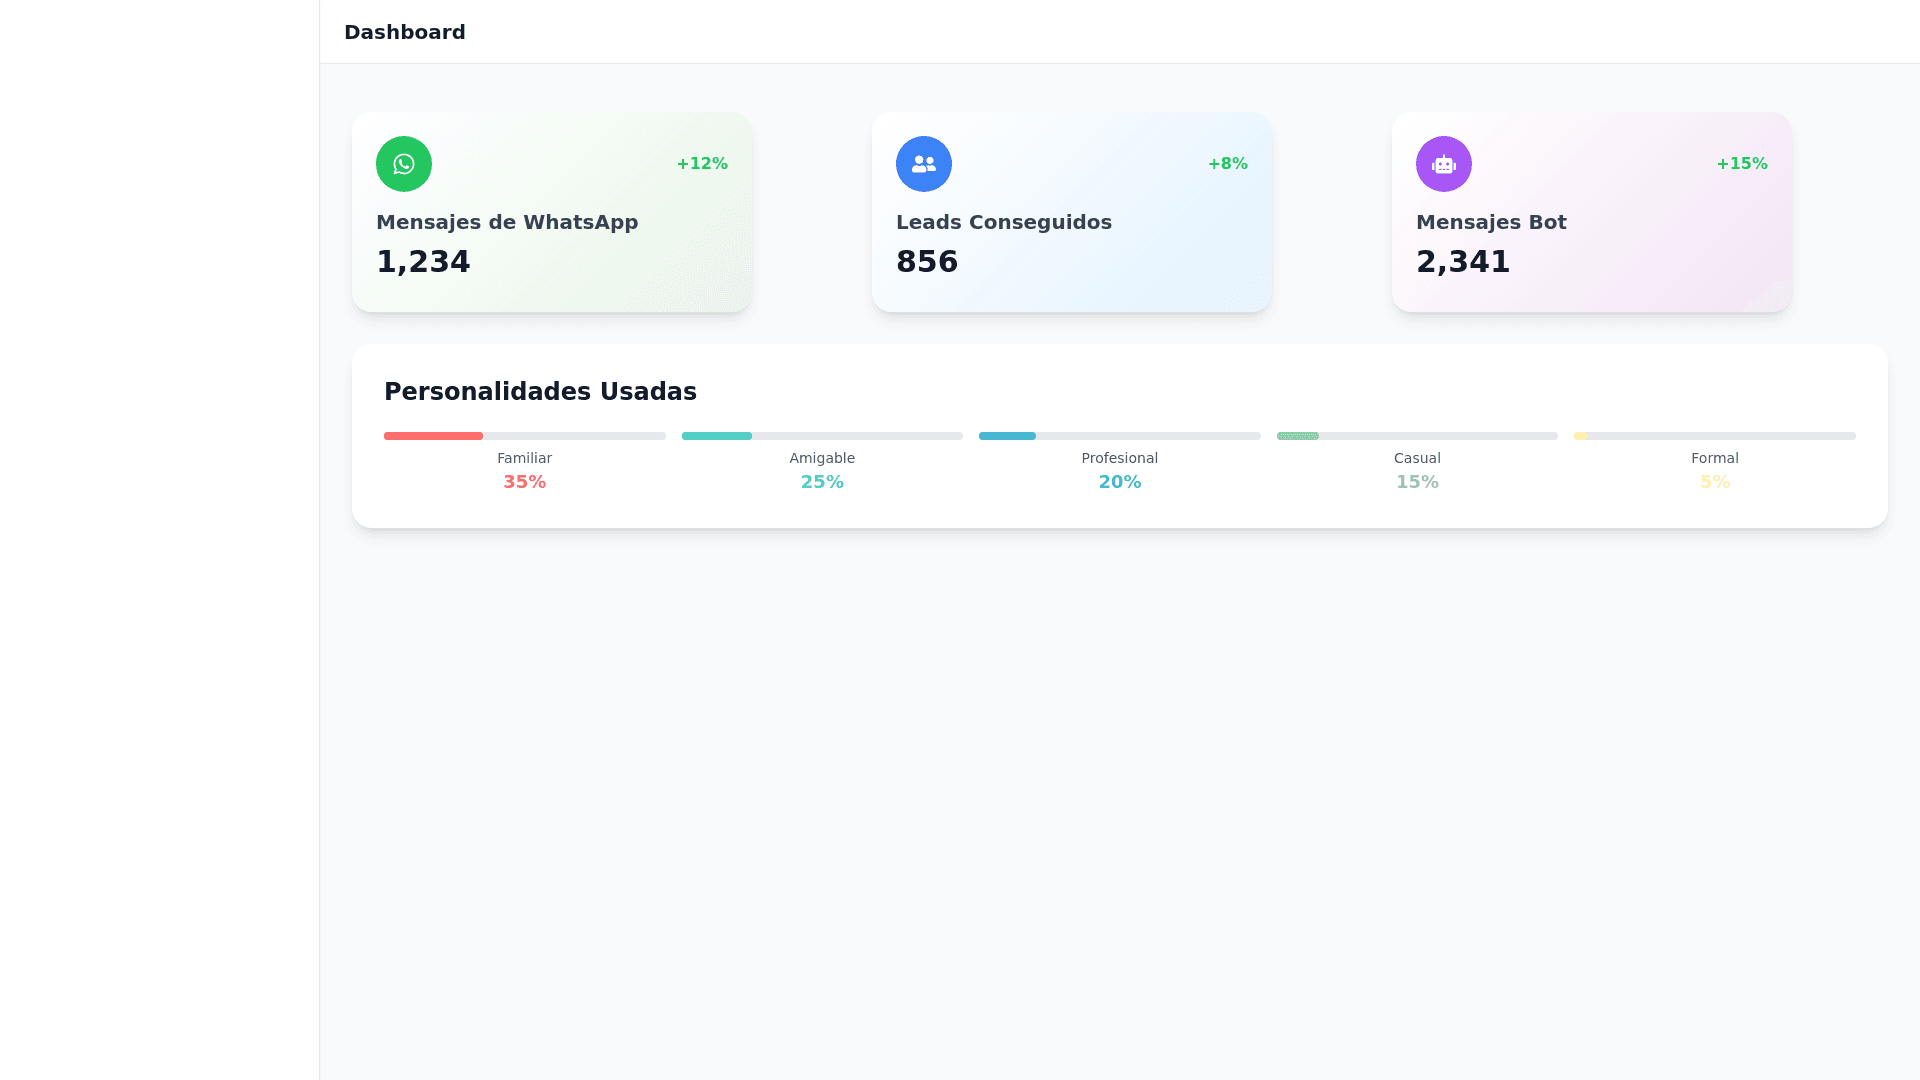
Task: Click the green WhatsApp icon
Action: click(x=403, y=164)
